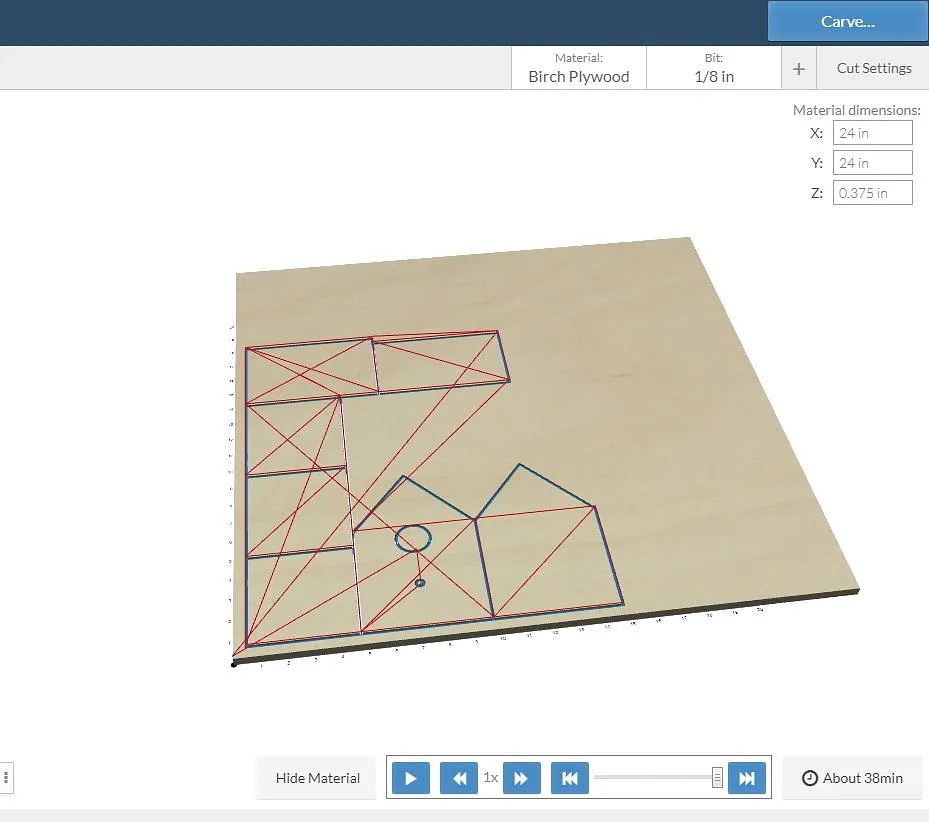Open the Bit 1/8 in selector
Viewport: 929px width, 822px height.
[713, 68]
